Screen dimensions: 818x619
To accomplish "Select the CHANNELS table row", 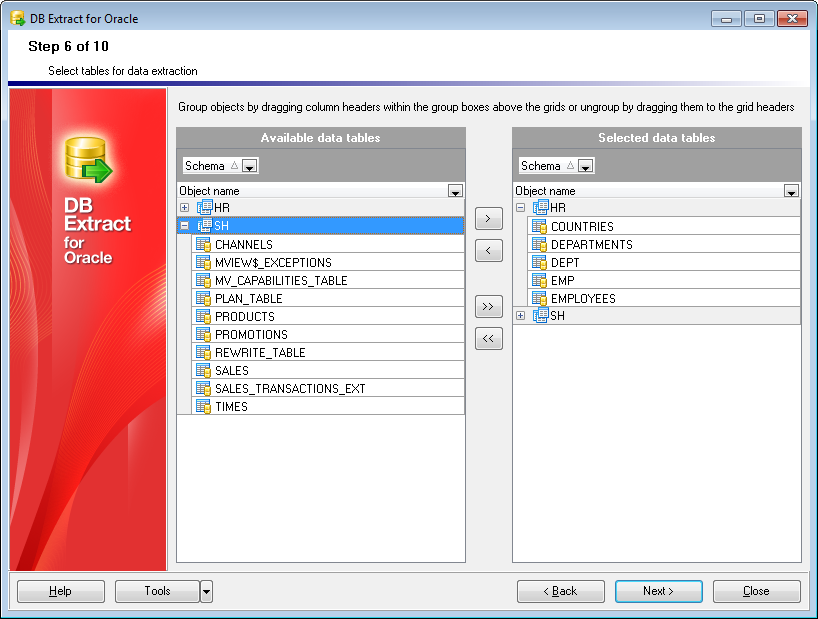I will 328,244.
